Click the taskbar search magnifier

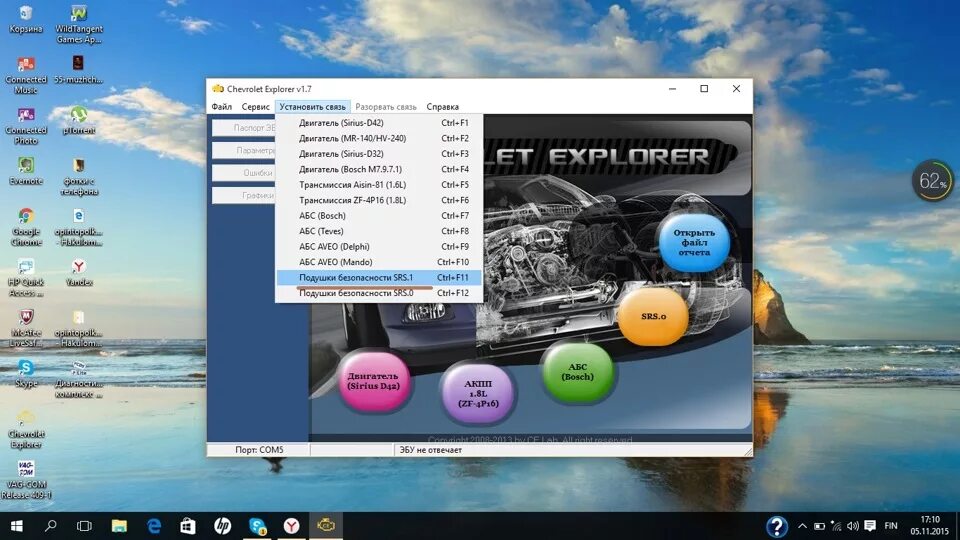pyautogui.click(x=51, y=526)
